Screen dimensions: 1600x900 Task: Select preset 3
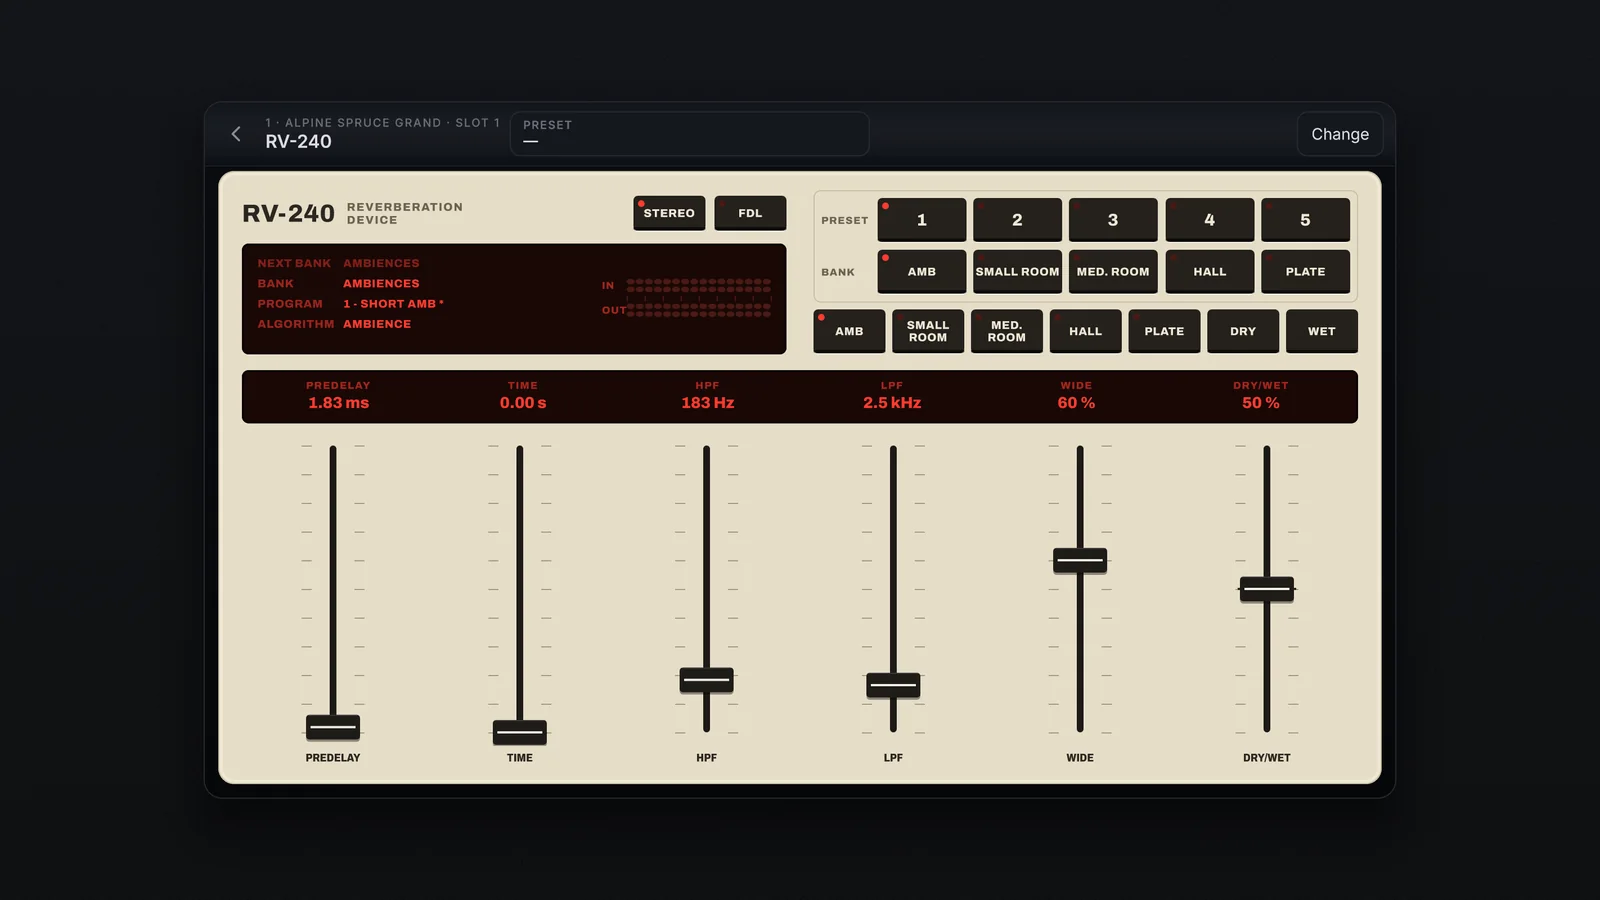tap(1113, 220)
